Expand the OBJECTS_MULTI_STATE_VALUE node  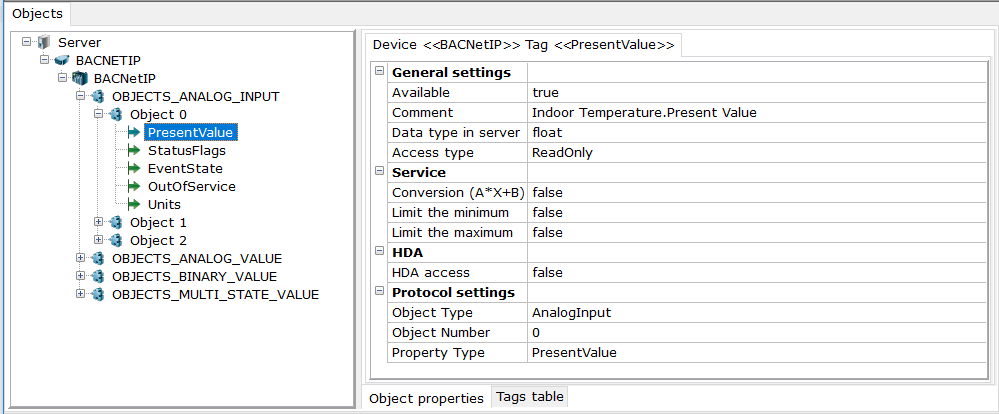pyautogui.click(x=80, y=293)
